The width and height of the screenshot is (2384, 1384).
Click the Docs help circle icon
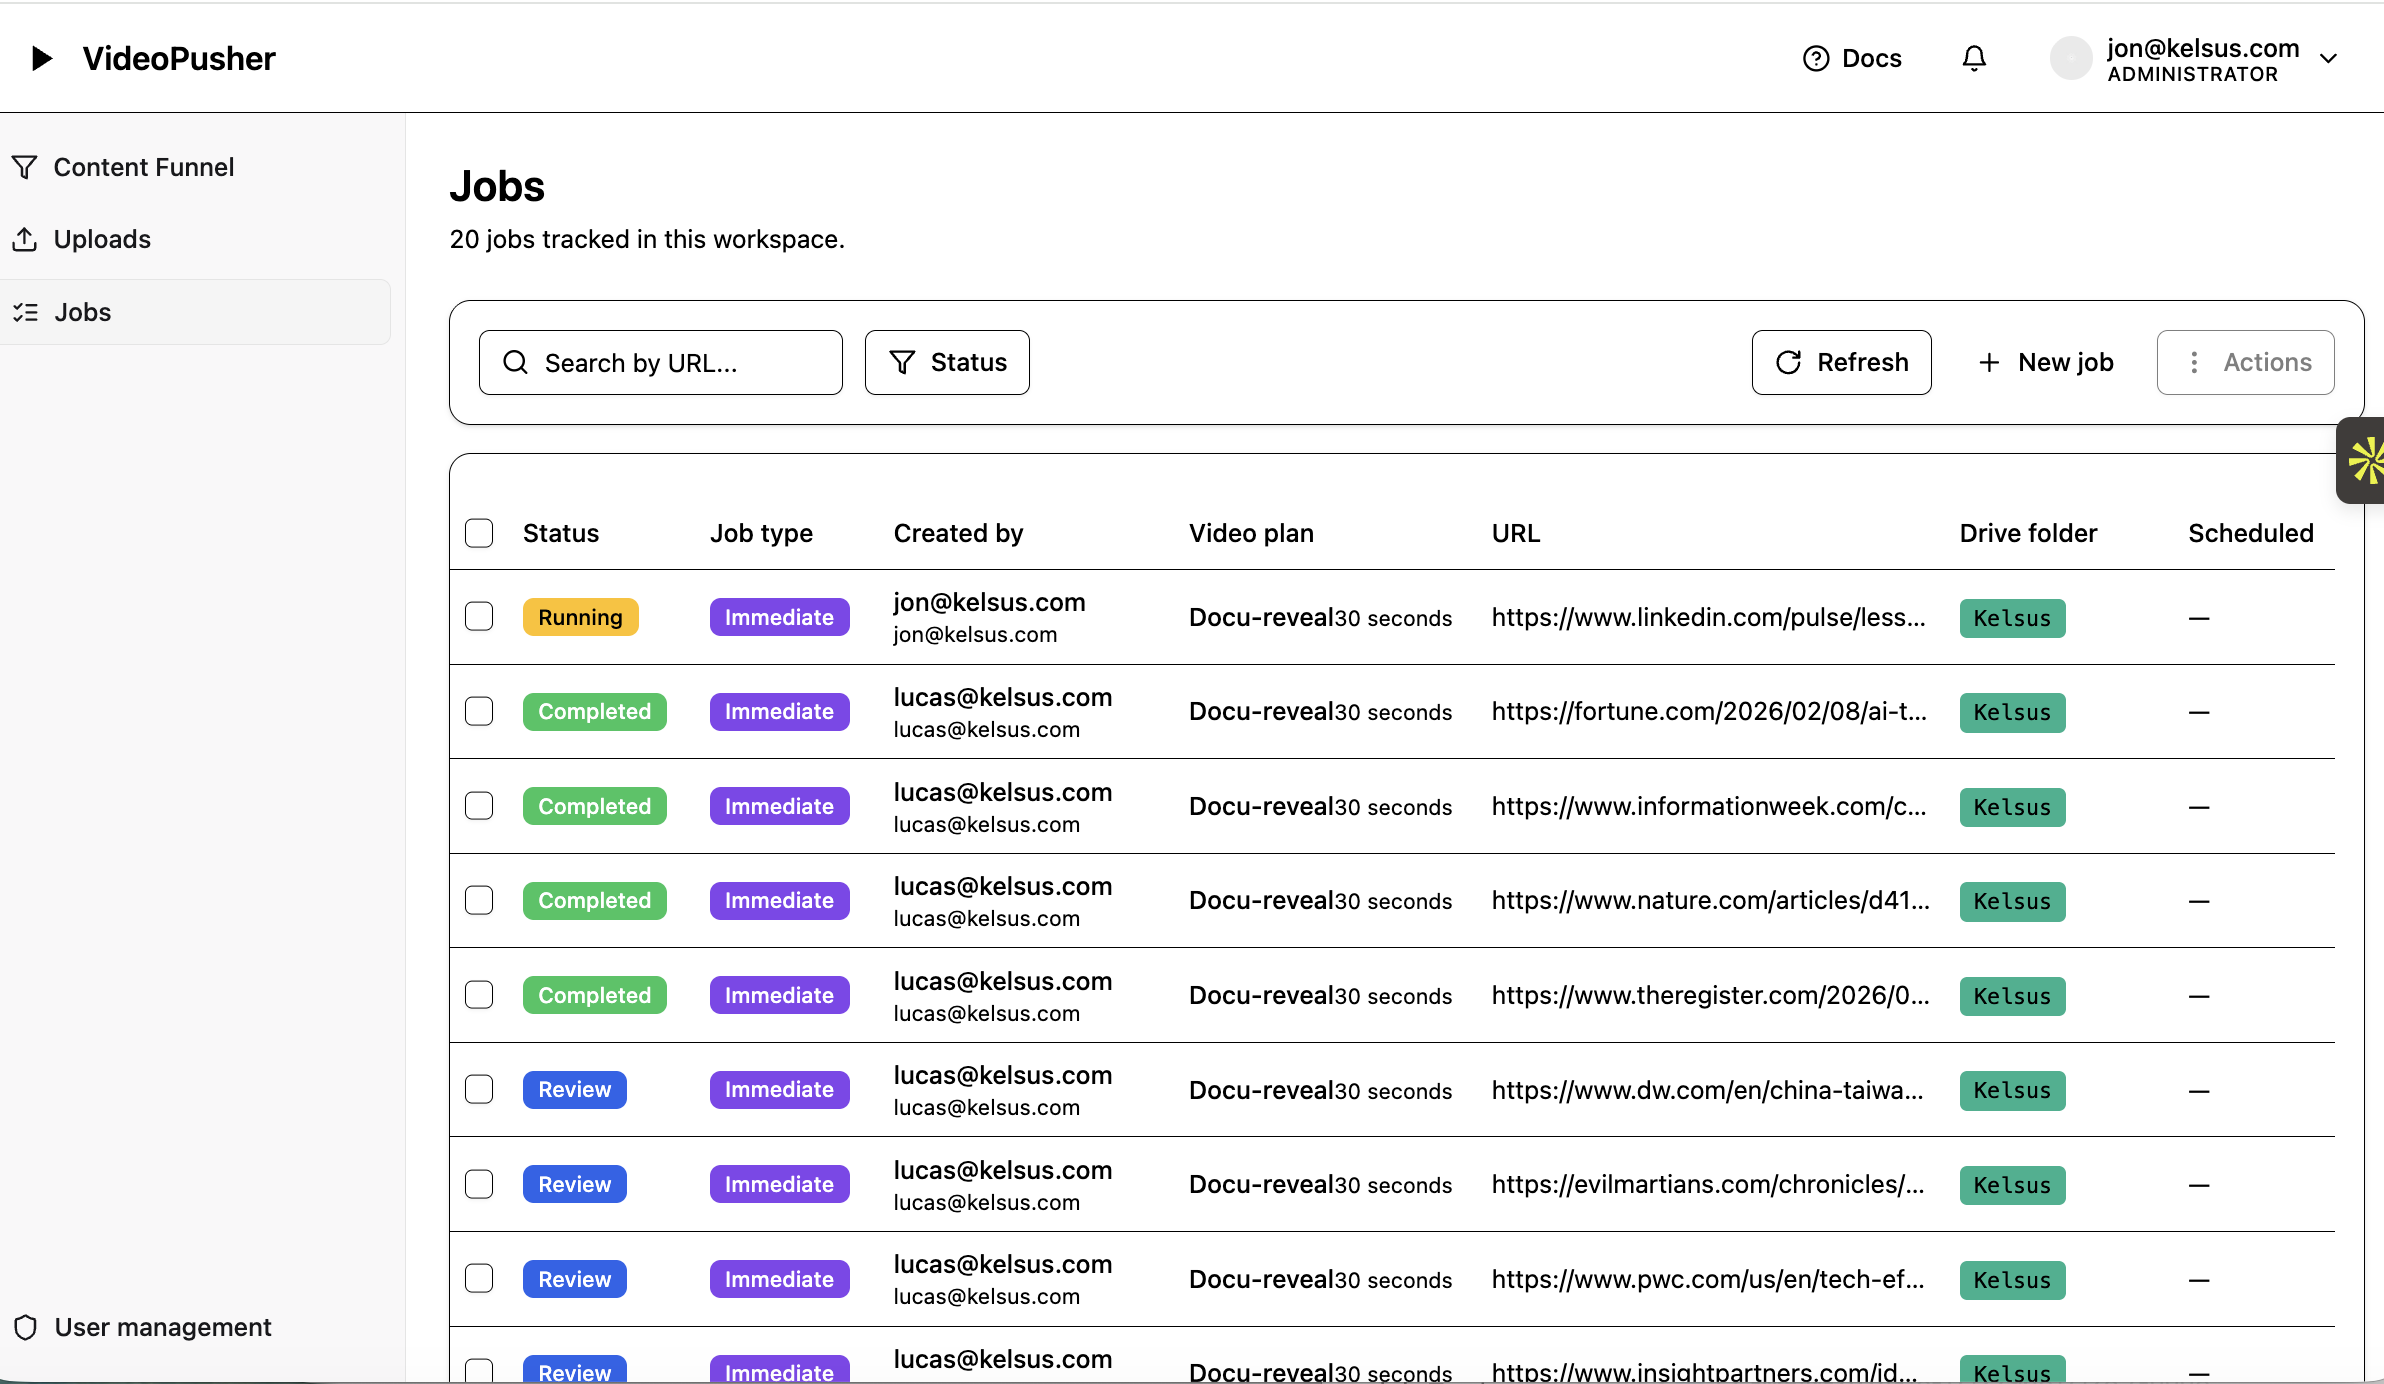pyautogui.click(x=1815, y=59)
